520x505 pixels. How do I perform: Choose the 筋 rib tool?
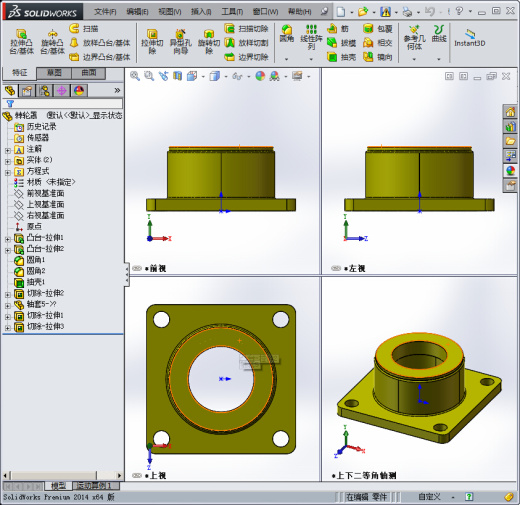tap(338, 29)
